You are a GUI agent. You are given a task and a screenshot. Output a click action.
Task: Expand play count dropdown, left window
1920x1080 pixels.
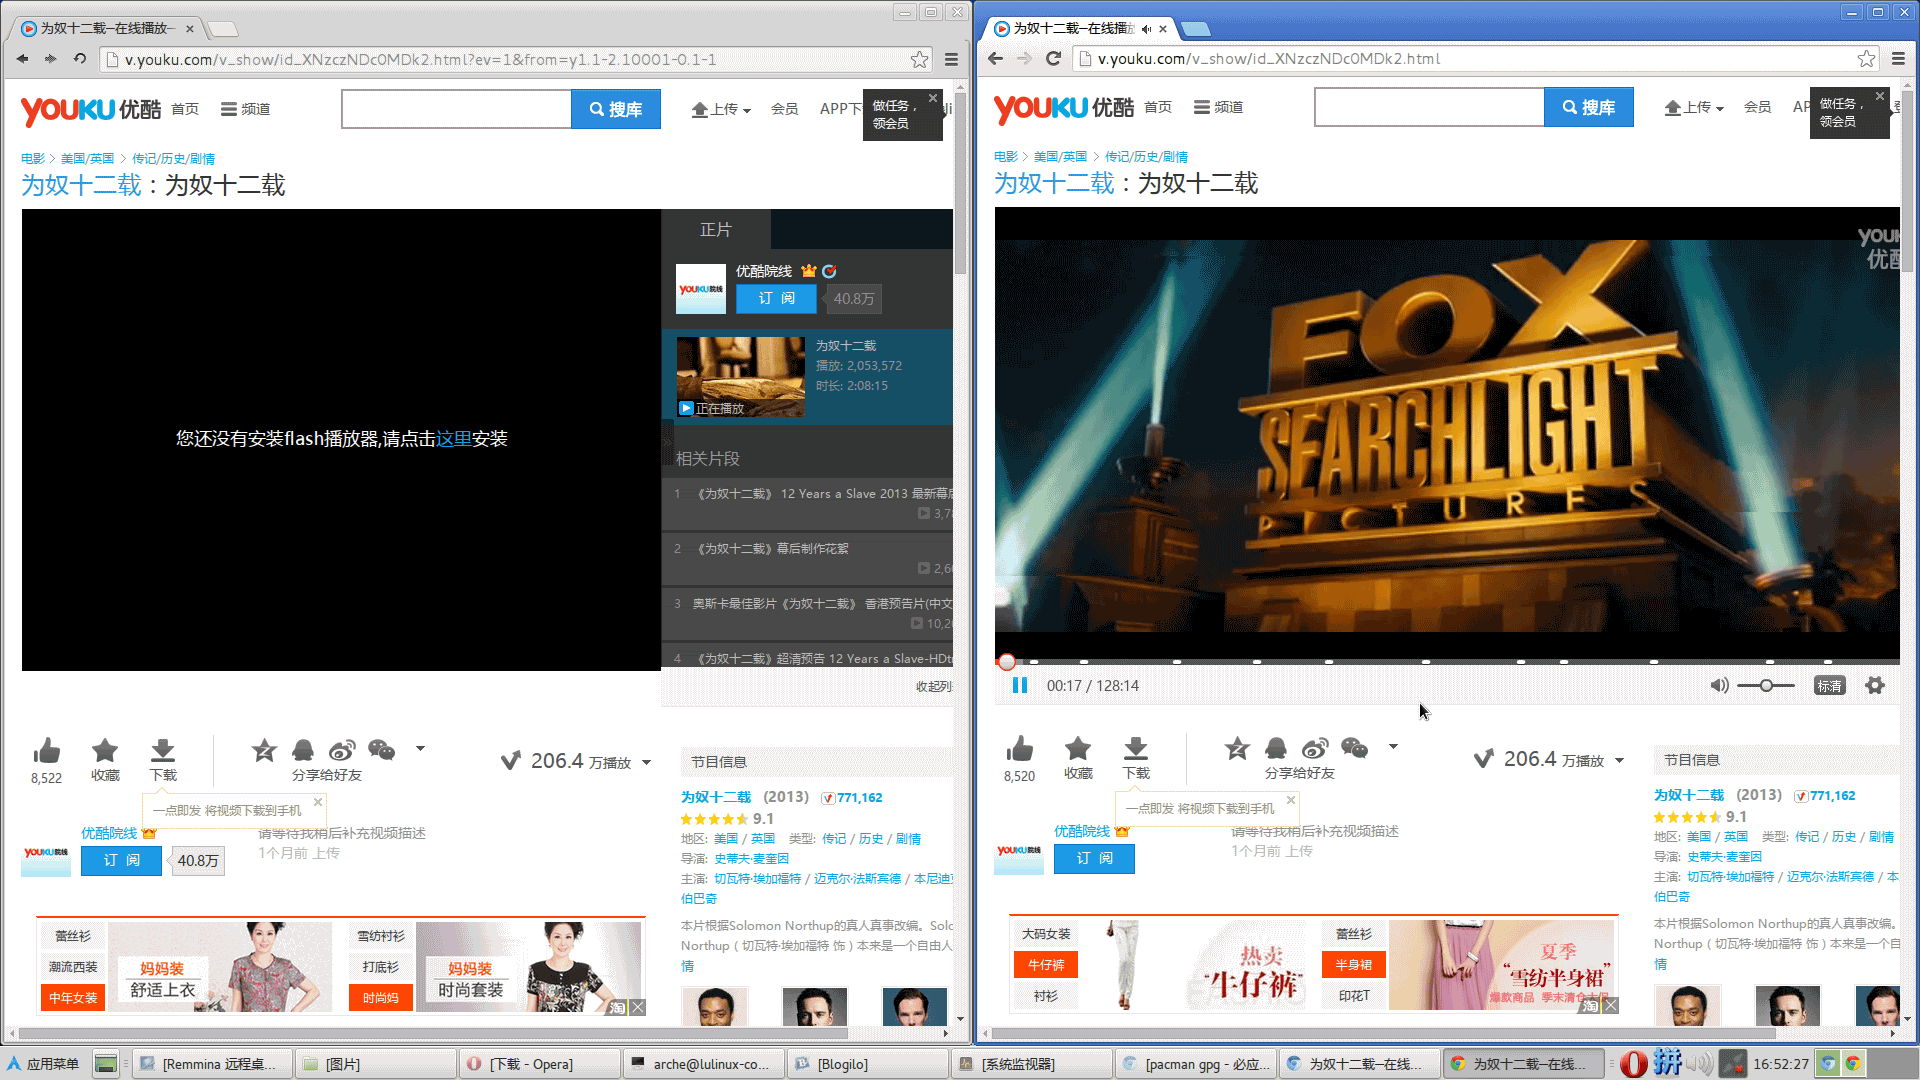pos(646,763)
